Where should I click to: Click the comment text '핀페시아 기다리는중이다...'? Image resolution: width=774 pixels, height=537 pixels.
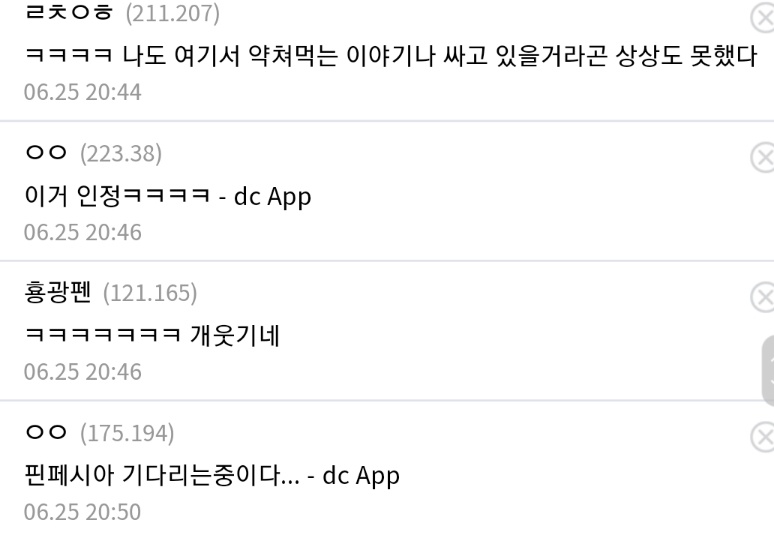coord(162,475)
